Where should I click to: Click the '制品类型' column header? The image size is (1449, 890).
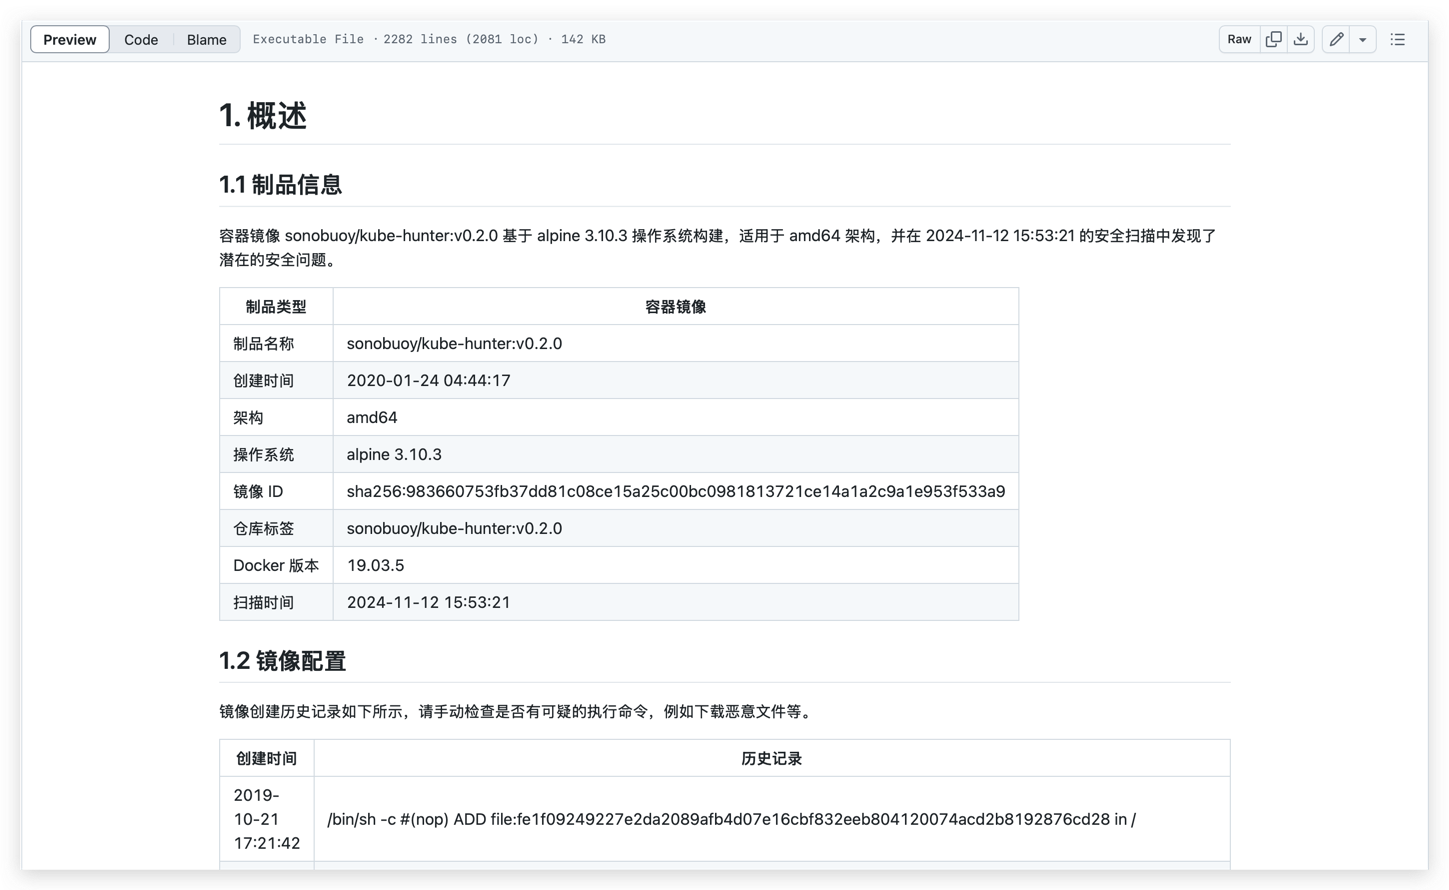pos(276,307)
